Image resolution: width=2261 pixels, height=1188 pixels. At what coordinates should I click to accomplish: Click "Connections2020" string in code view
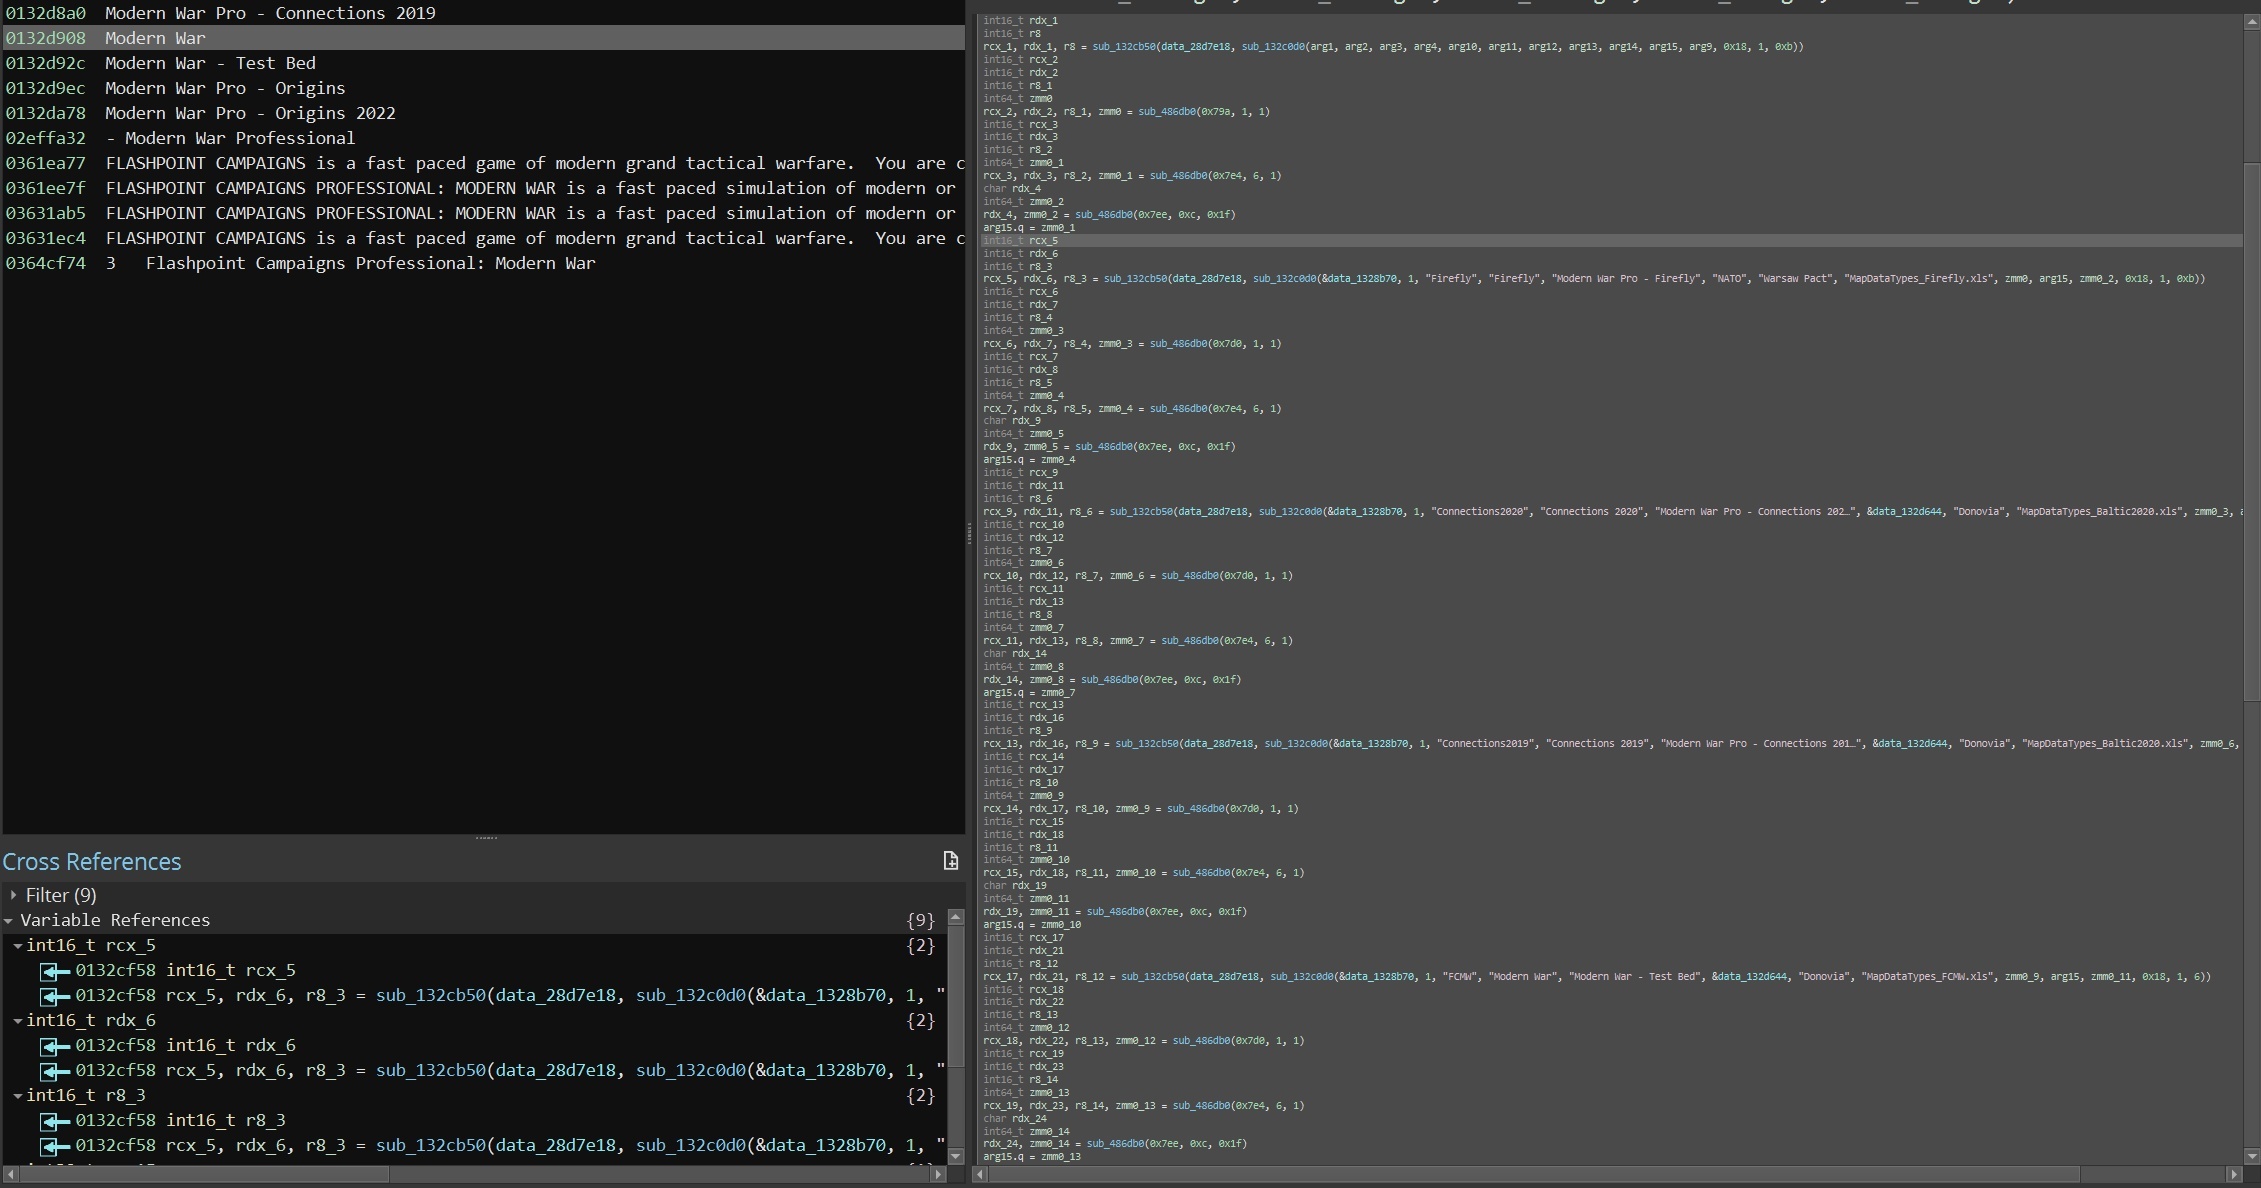coord(1480,512)
